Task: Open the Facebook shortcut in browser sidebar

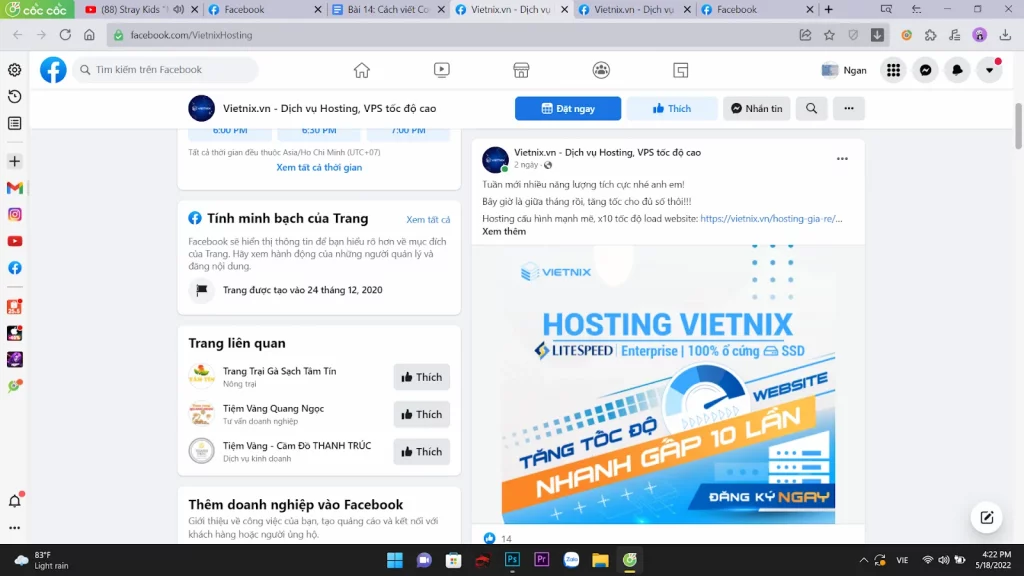Action: 14,268
